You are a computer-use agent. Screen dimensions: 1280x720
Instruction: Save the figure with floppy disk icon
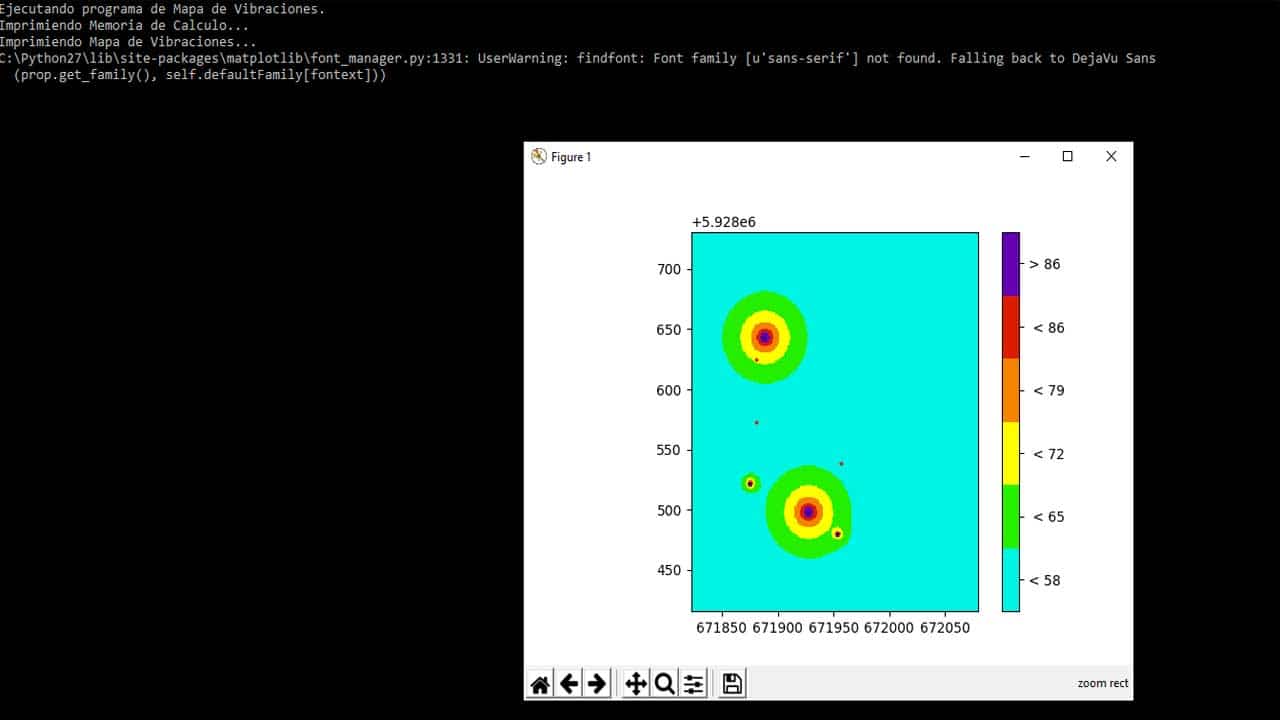(x=732, y=684)
